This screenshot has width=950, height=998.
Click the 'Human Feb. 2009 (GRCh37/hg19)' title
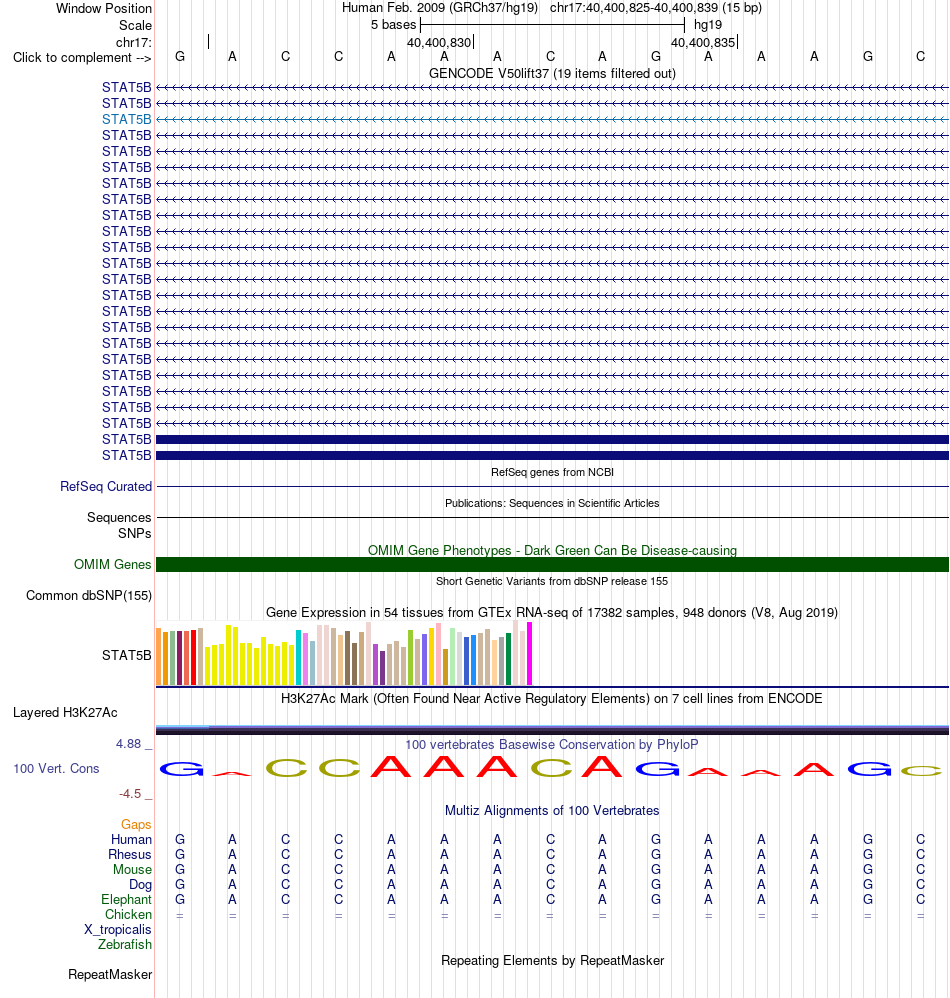click(440, 8)
